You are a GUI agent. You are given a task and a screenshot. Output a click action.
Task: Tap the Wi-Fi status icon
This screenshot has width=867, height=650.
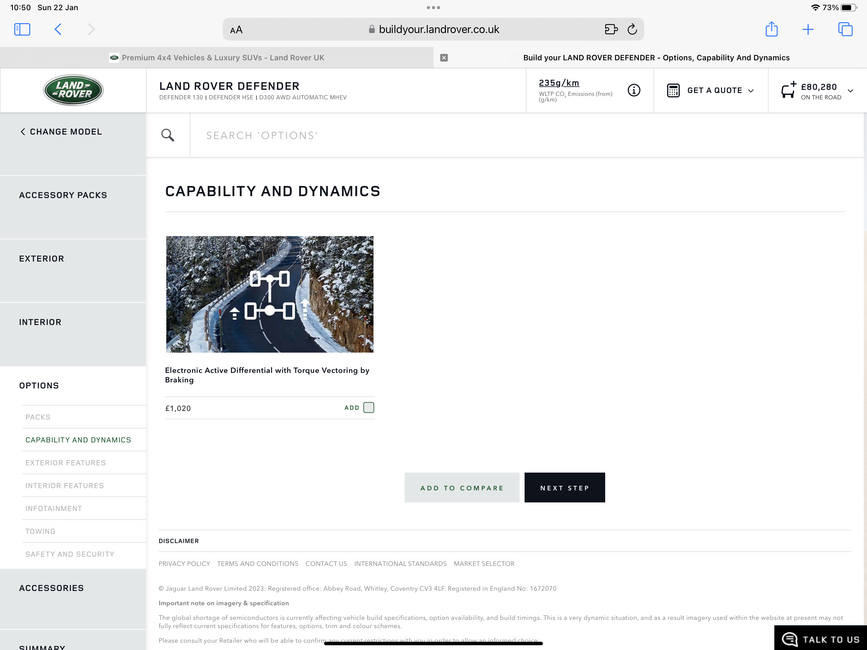pyautogui.click(x=815, y=8)
